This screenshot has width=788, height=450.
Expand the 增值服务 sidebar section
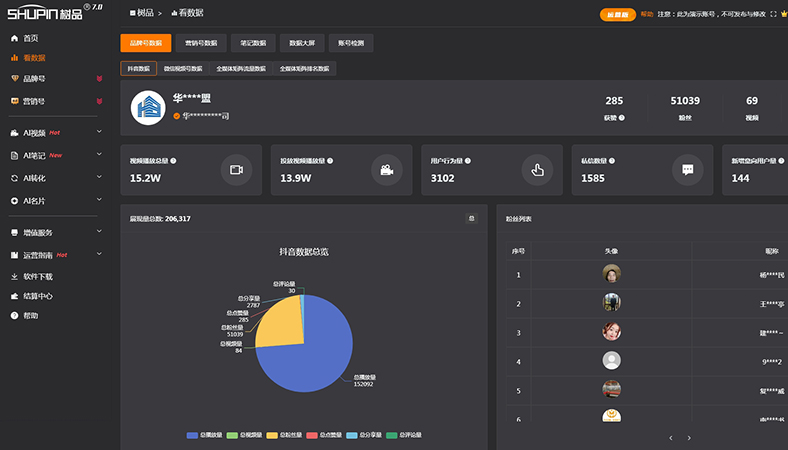point(98,232)
